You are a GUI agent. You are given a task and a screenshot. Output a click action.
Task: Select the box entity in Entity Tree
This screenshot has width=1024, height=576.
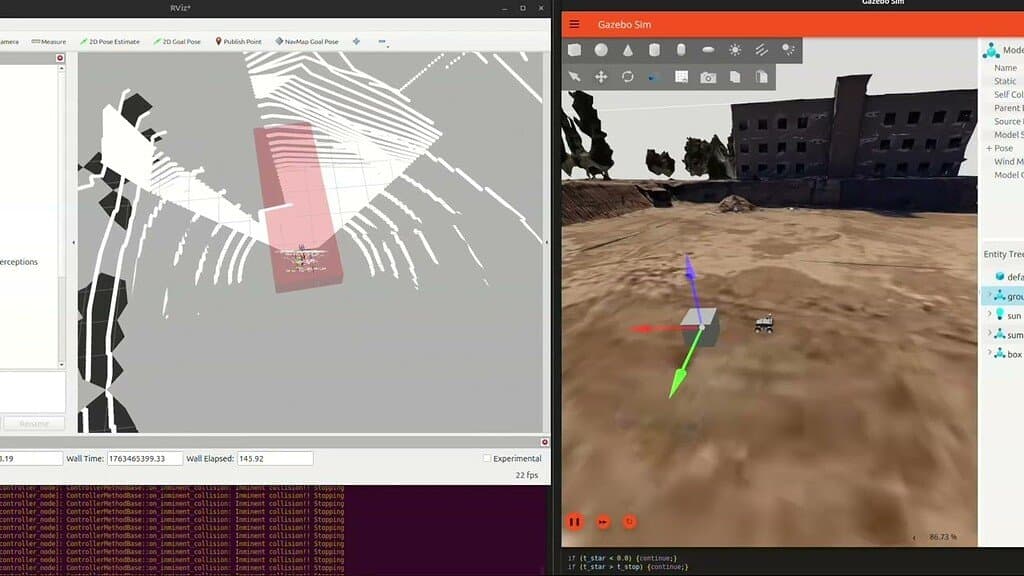[1008, 354]
